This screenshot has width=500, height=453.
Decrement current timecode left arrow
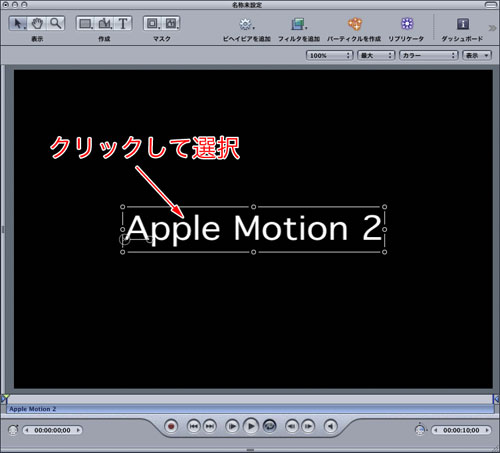click(x=27, y=430)
